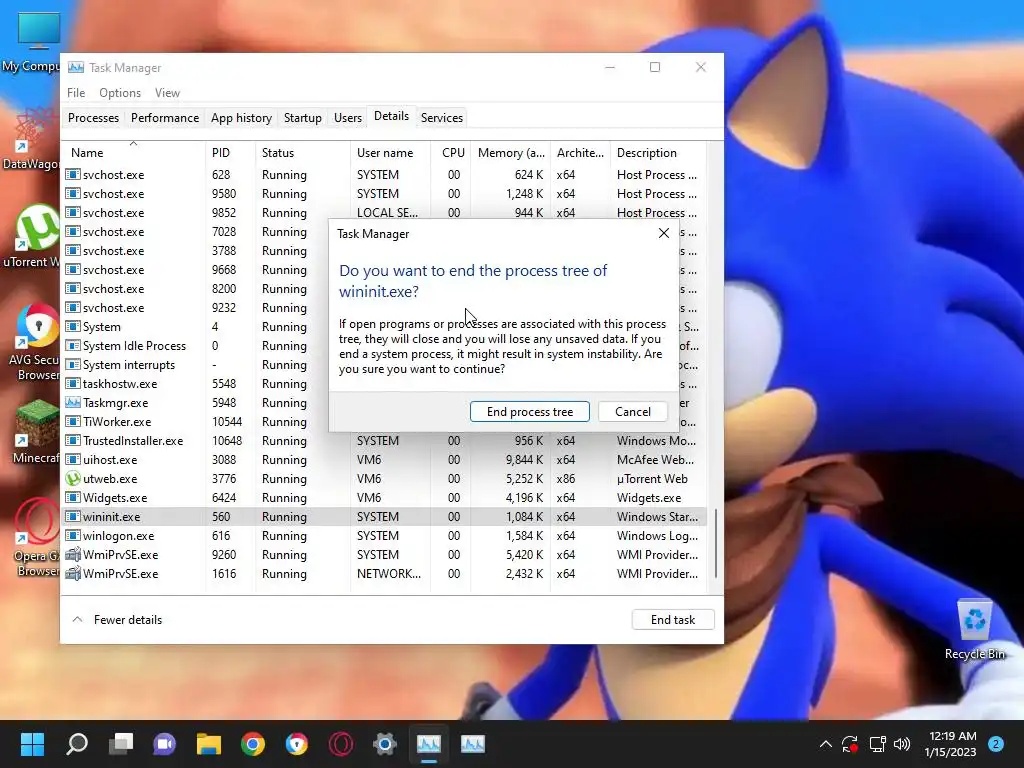Select the TrustedInstaller.exe process icon

click(x=72, y=440)
